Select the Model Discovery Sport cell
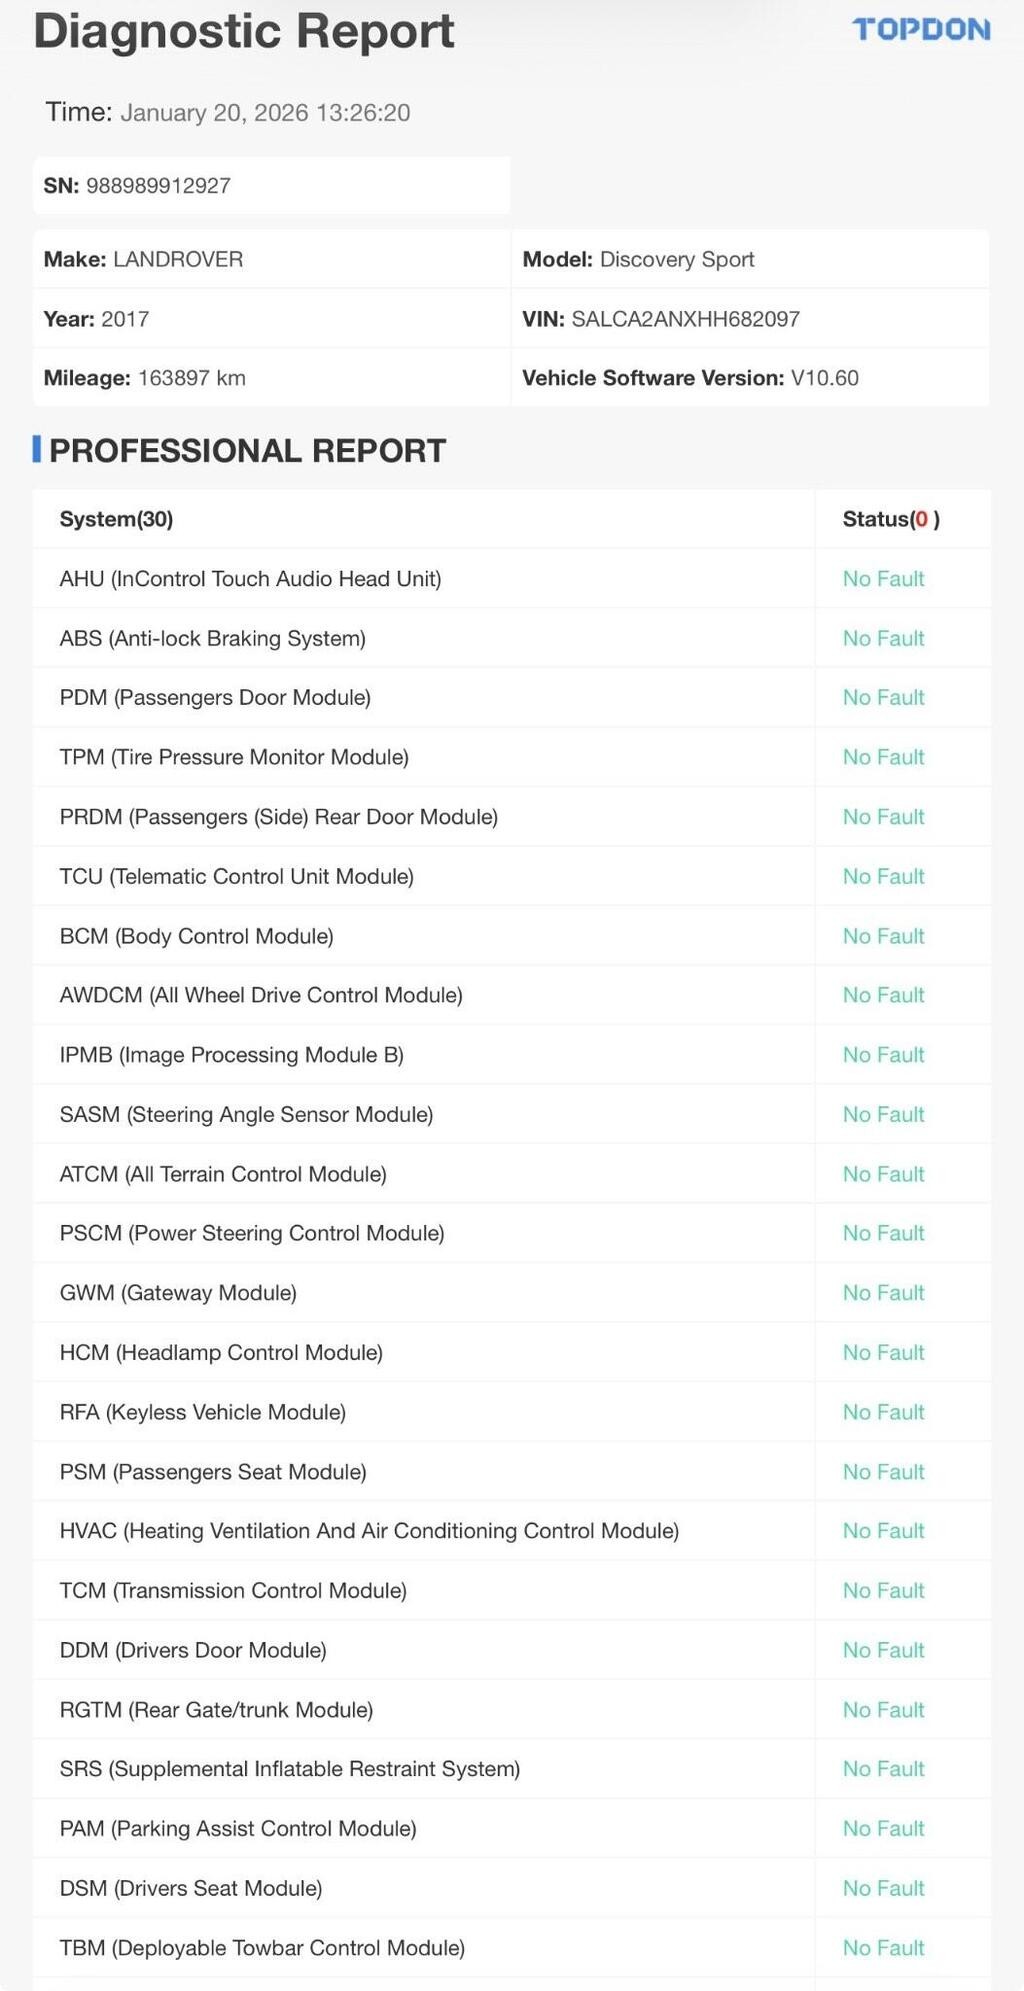Image resolution: width=1024 pixels, height=1991 pixels. [750, 259]
